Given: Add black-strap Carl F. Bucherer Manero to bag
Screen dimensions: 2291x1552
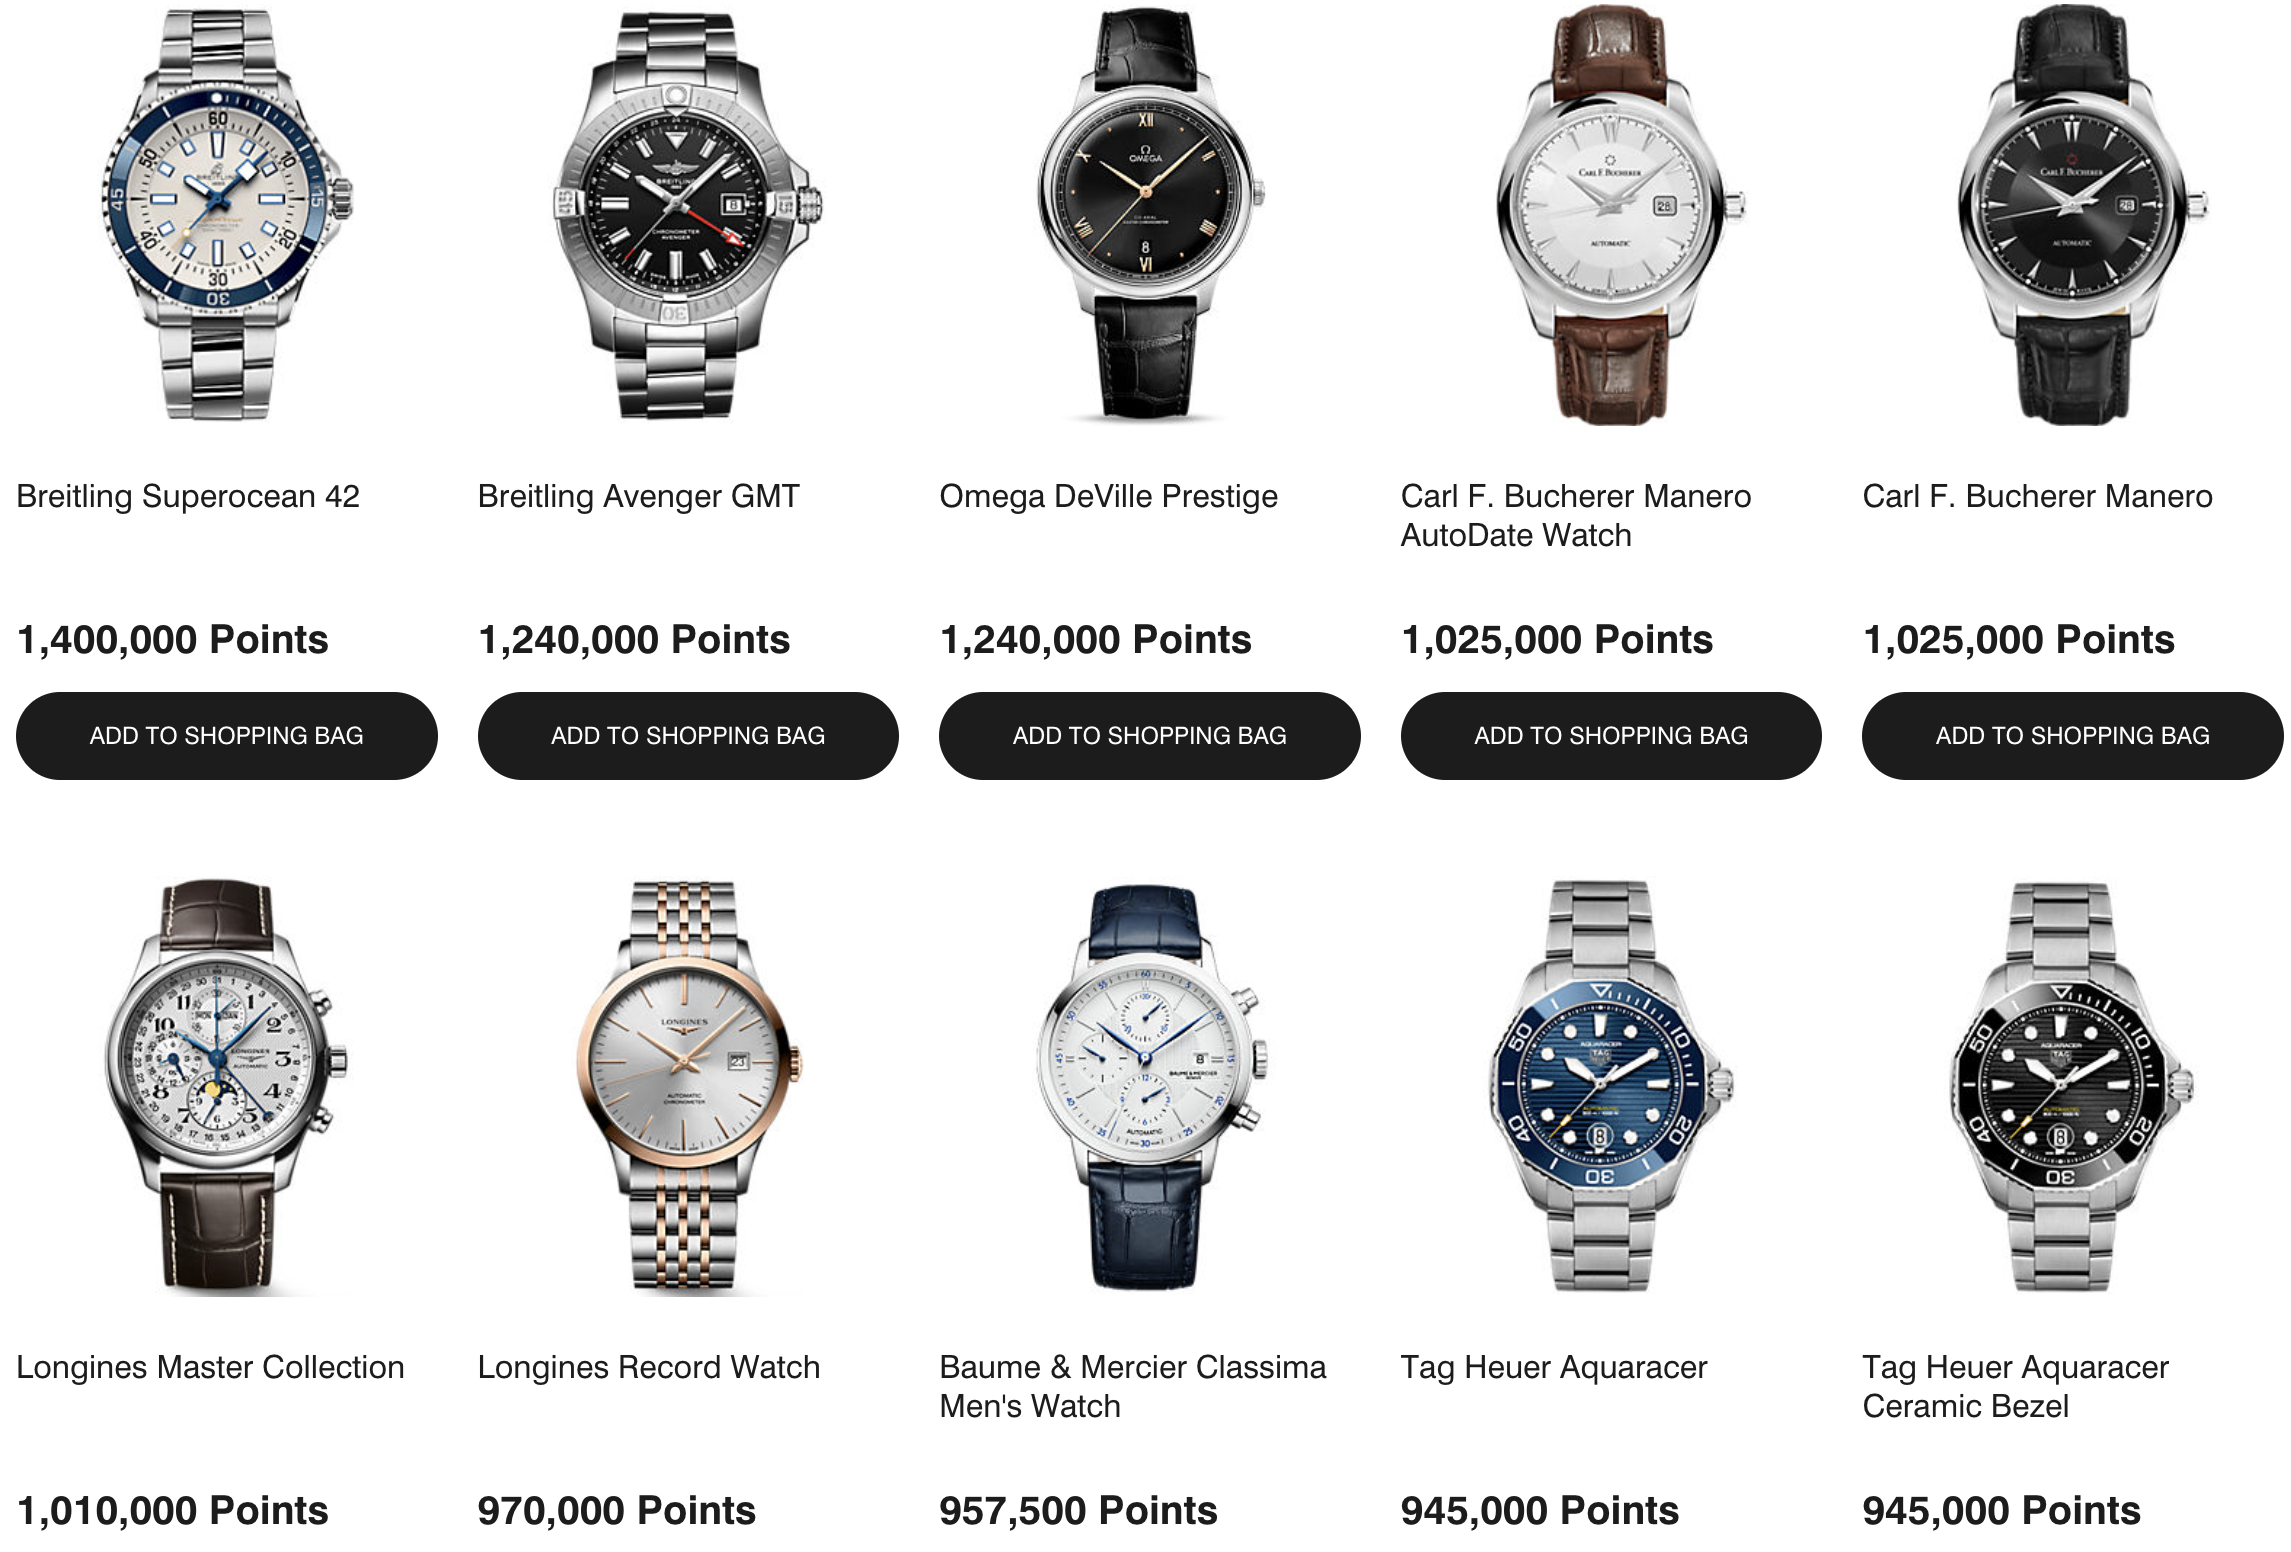Looking at the screenshot, I should 2072,736.
